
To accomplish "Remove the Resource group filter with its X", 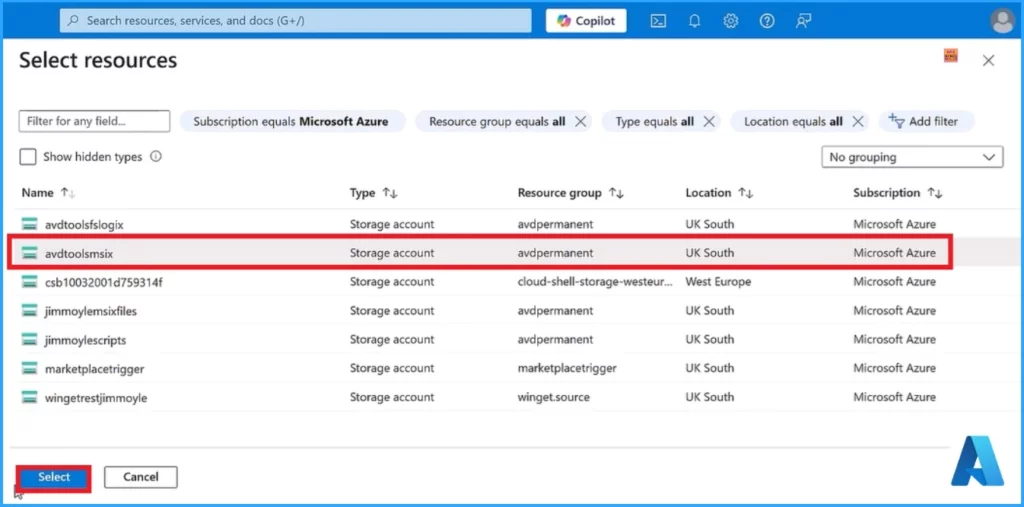I will tap(580, 122).
